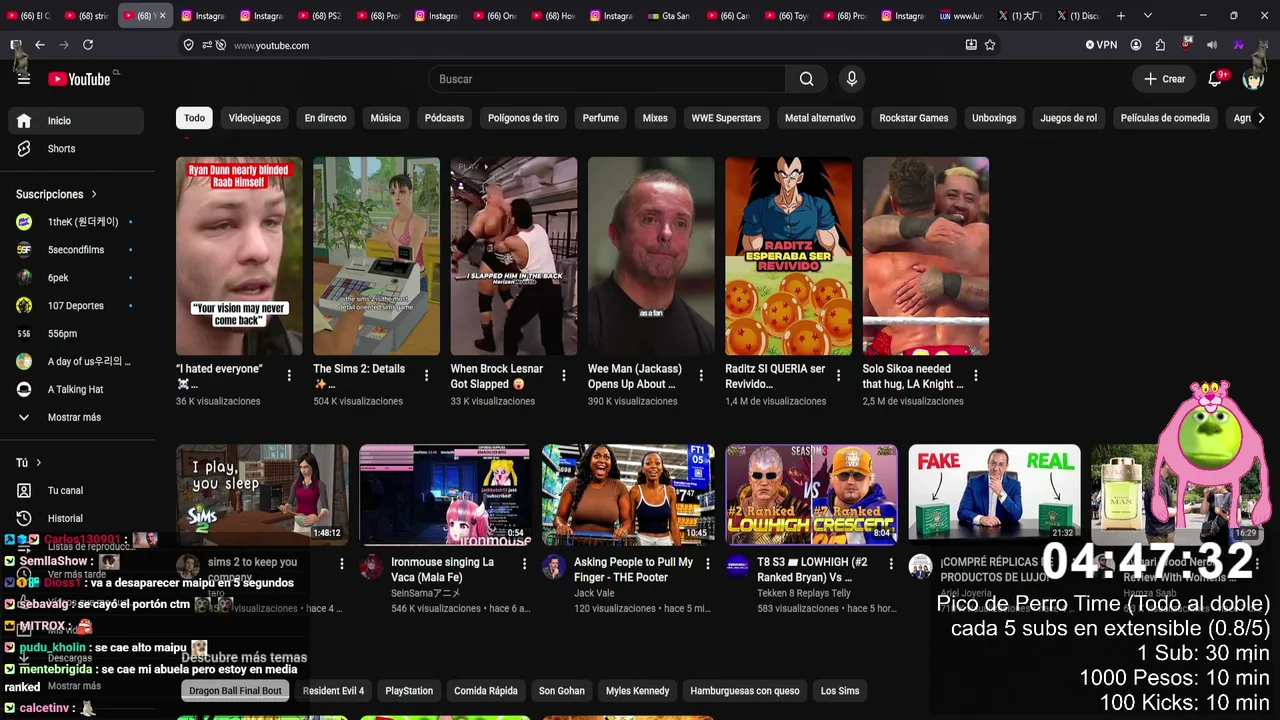1280x720 pixels.
Task: Open the Wee Man (Jackass) short thumbnail
Action: tap(651, 256)
